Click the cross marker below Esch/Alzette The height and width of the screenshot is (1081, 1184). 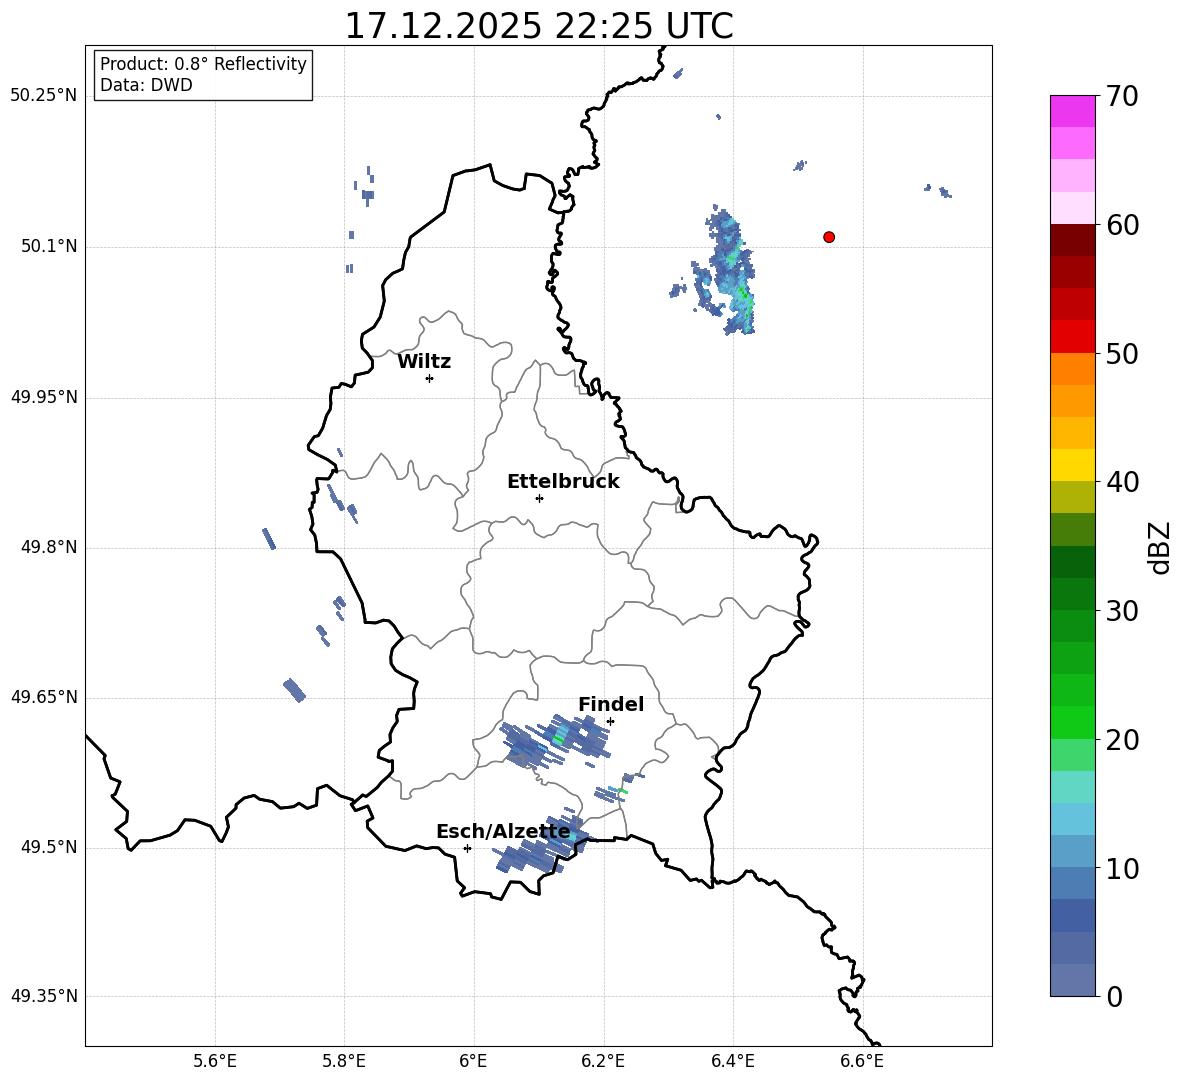click(x=467, y=848)
